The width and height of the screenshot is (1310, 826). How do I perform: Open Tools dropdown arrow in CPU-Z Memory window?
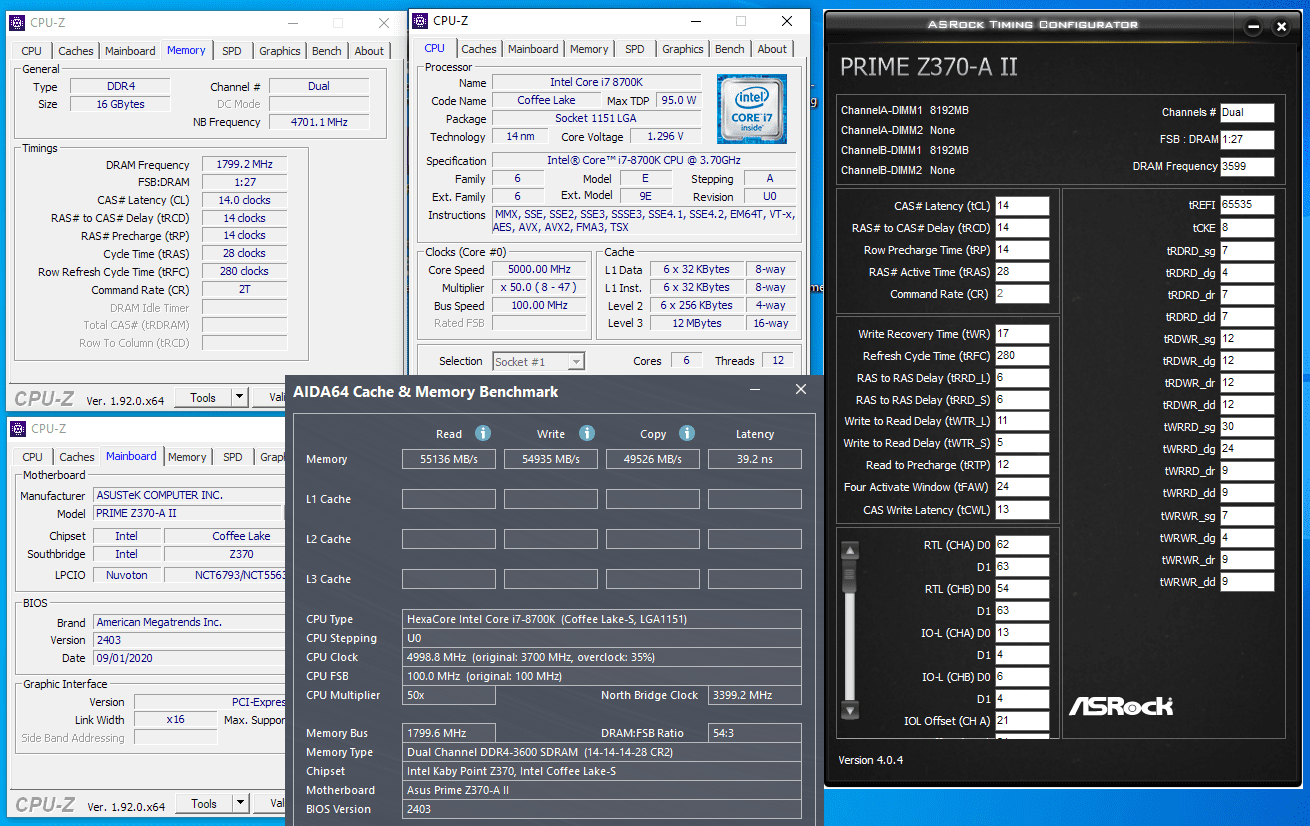(x=240, y=397)
